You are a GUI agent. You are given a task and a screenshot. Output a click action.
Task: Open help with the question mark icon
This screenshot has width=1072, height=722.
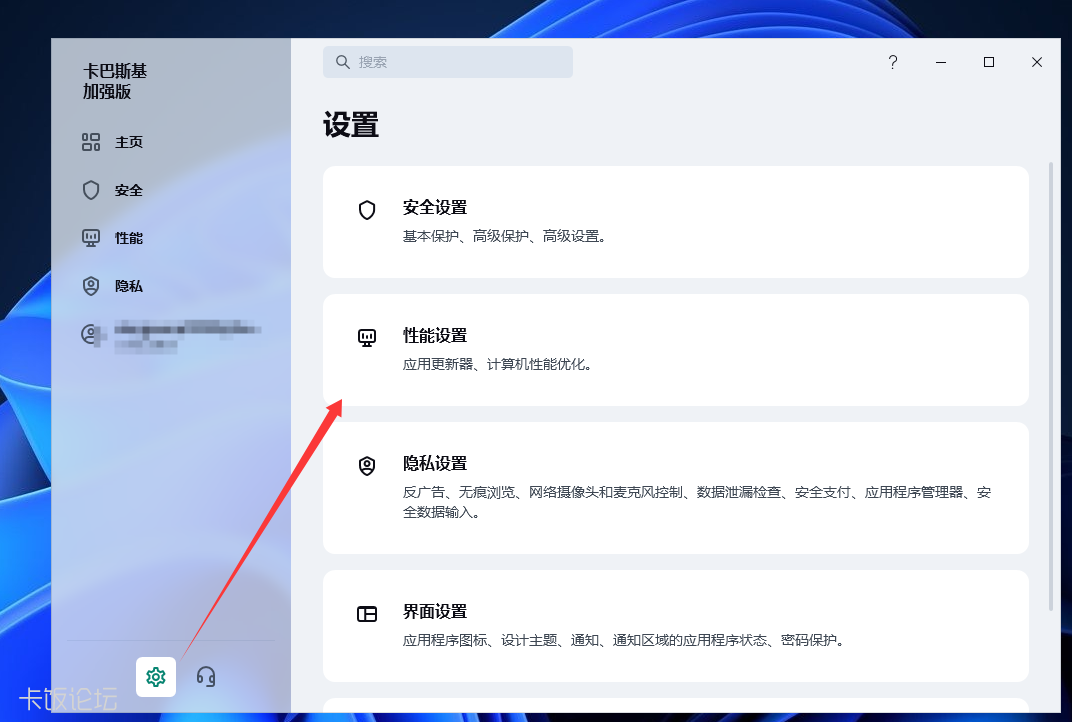click(x=893, y=62)
